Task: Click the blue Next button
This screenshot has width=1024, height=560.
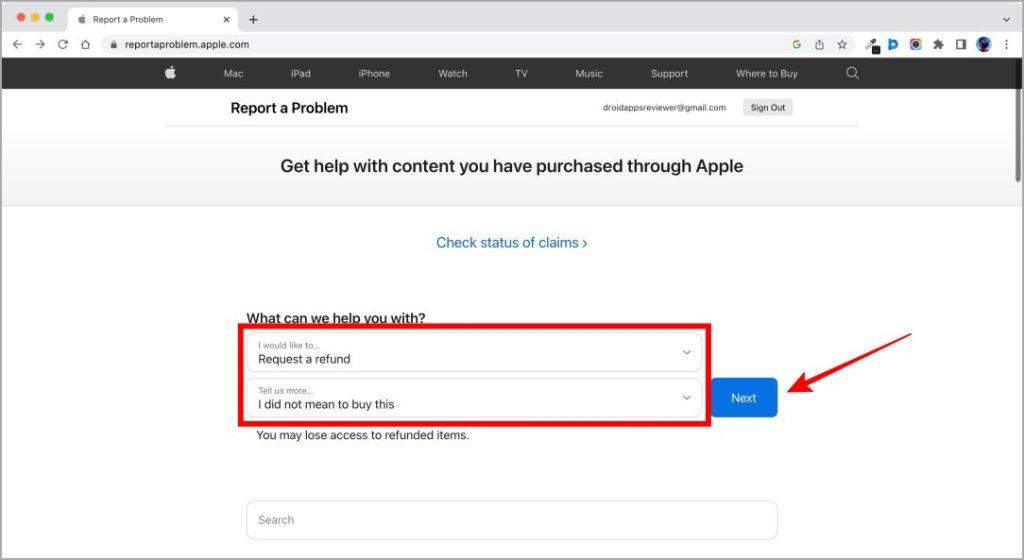Action: pyautogui.click(x=744, y=397)
